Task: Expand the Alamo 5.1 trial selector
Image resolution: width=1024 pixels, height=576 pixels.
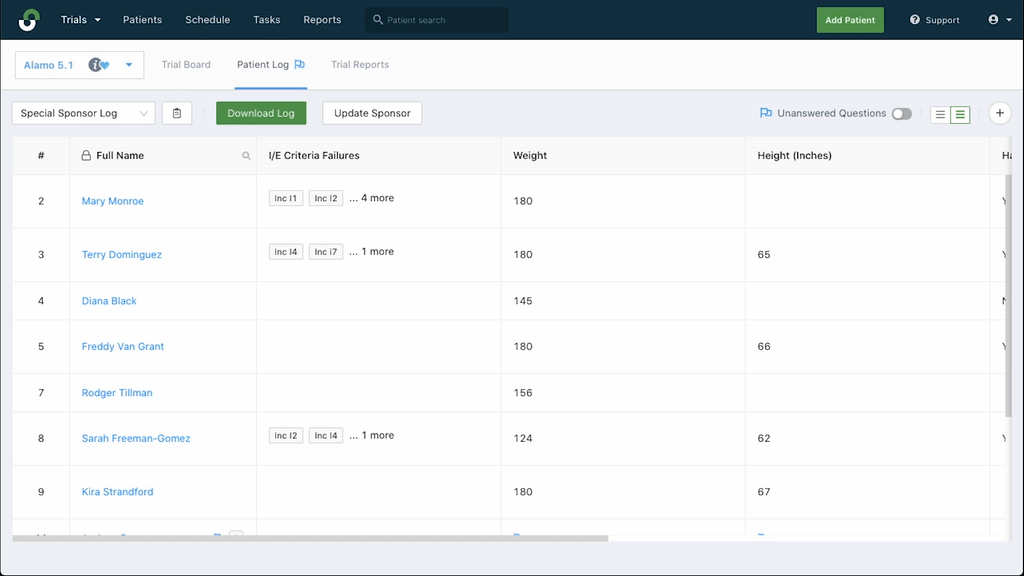Action: 129,65
